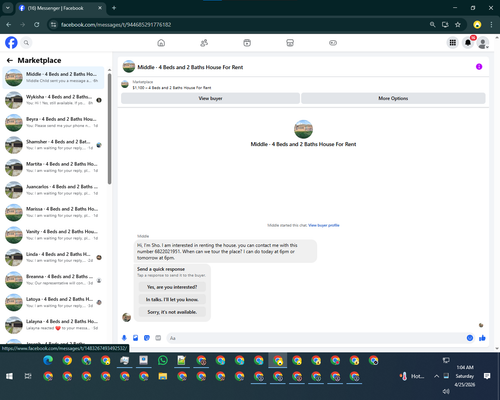Click the View buyer button
500x400 pixels.
click(210, 98)
